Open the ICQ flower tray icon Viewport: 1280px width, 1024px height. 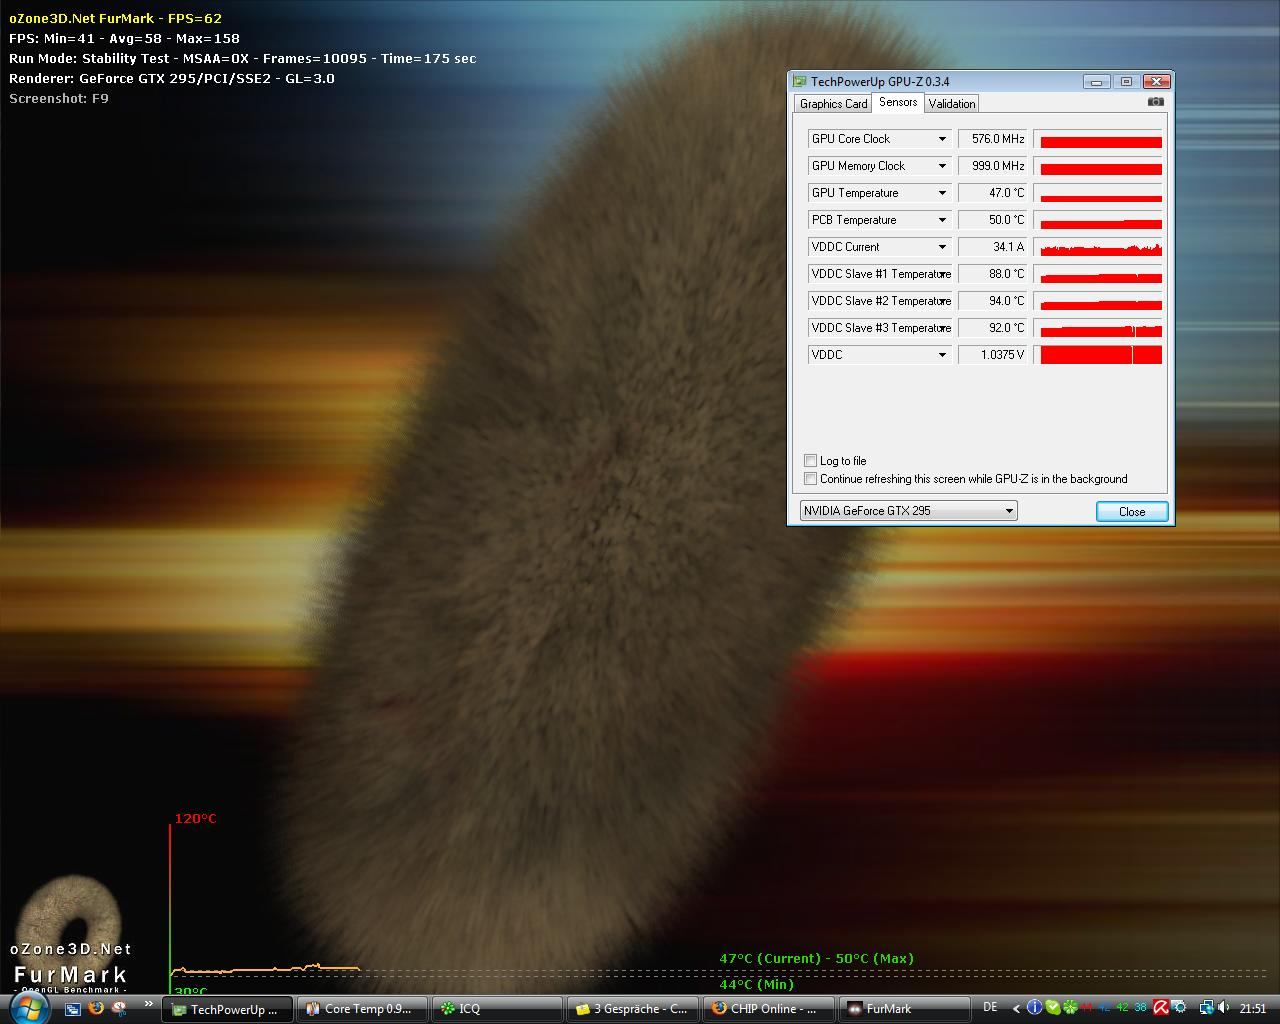click(1070, 1008)
